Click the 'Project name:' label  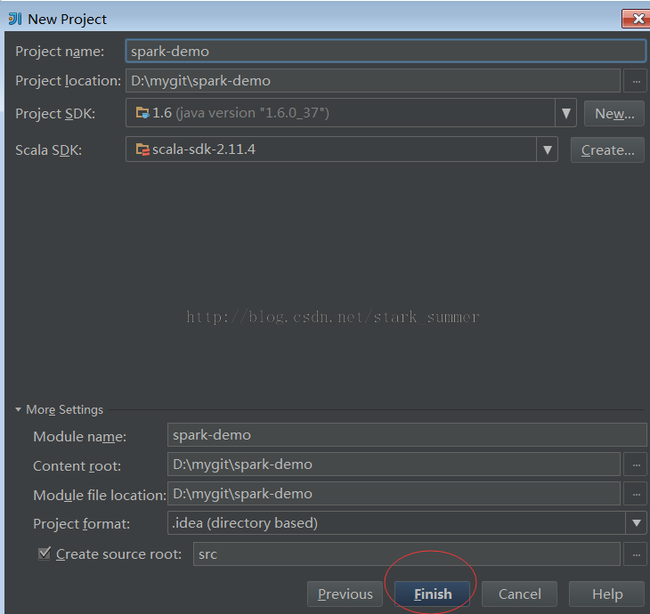pyautogui.click(x=60, y=52)
